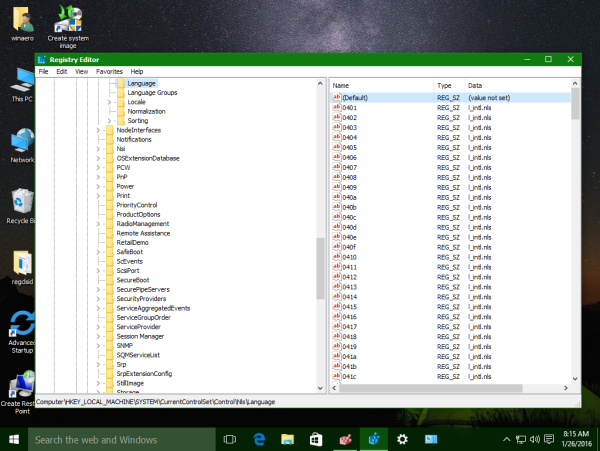
Task: Click the Normalization folder icon
Action: click(x=121, y=111)
